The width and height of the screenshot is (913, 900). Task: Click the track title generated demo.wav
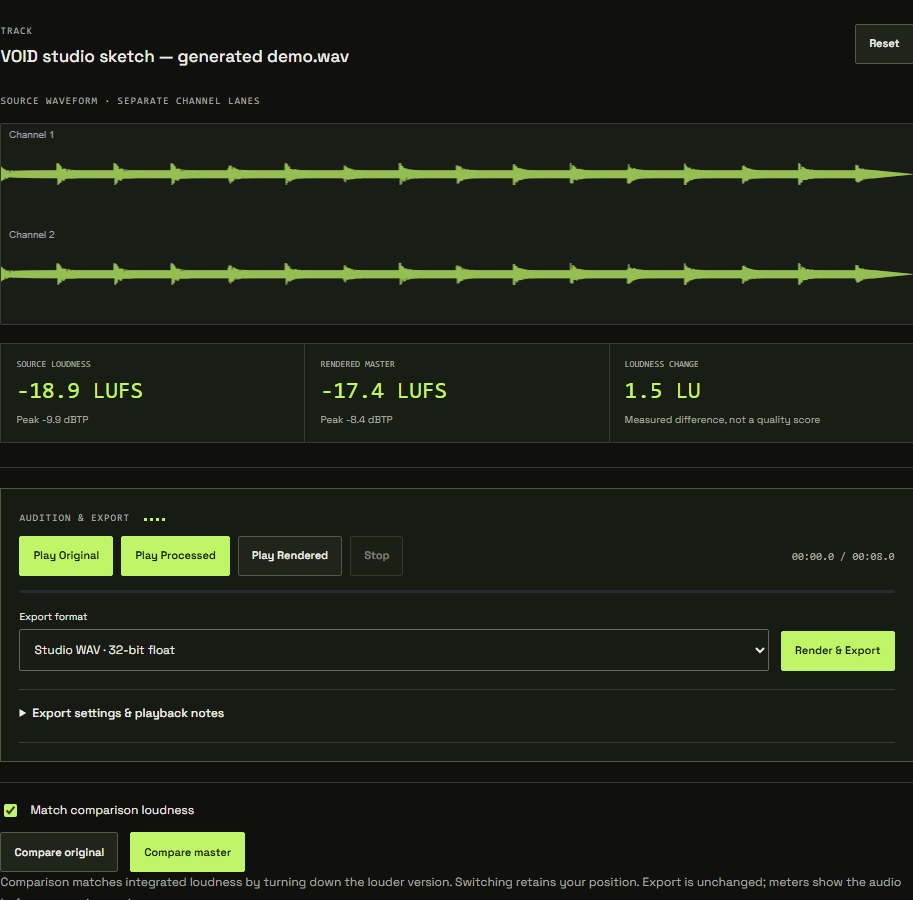(x=175, y=56)
